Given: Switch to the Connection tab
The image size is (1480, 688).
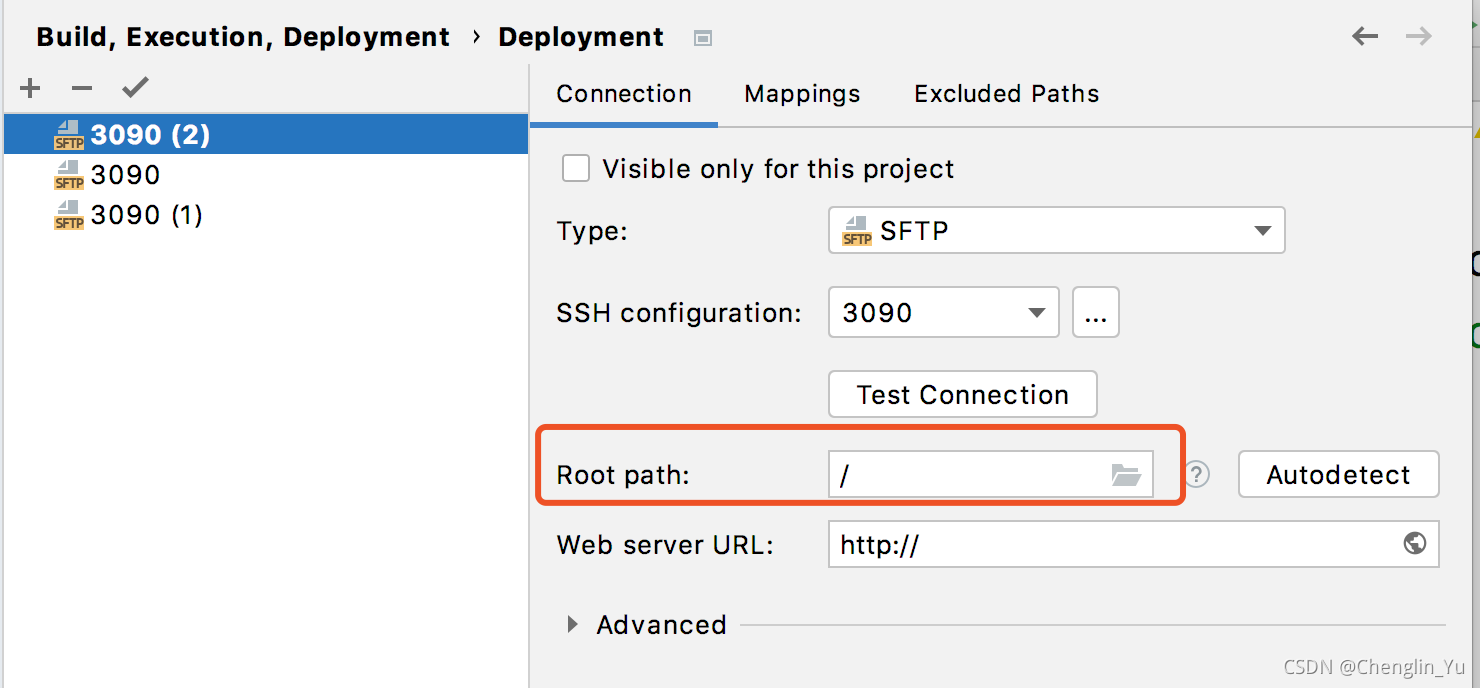Looking at the screenshot, I should (x=624, y=94).
